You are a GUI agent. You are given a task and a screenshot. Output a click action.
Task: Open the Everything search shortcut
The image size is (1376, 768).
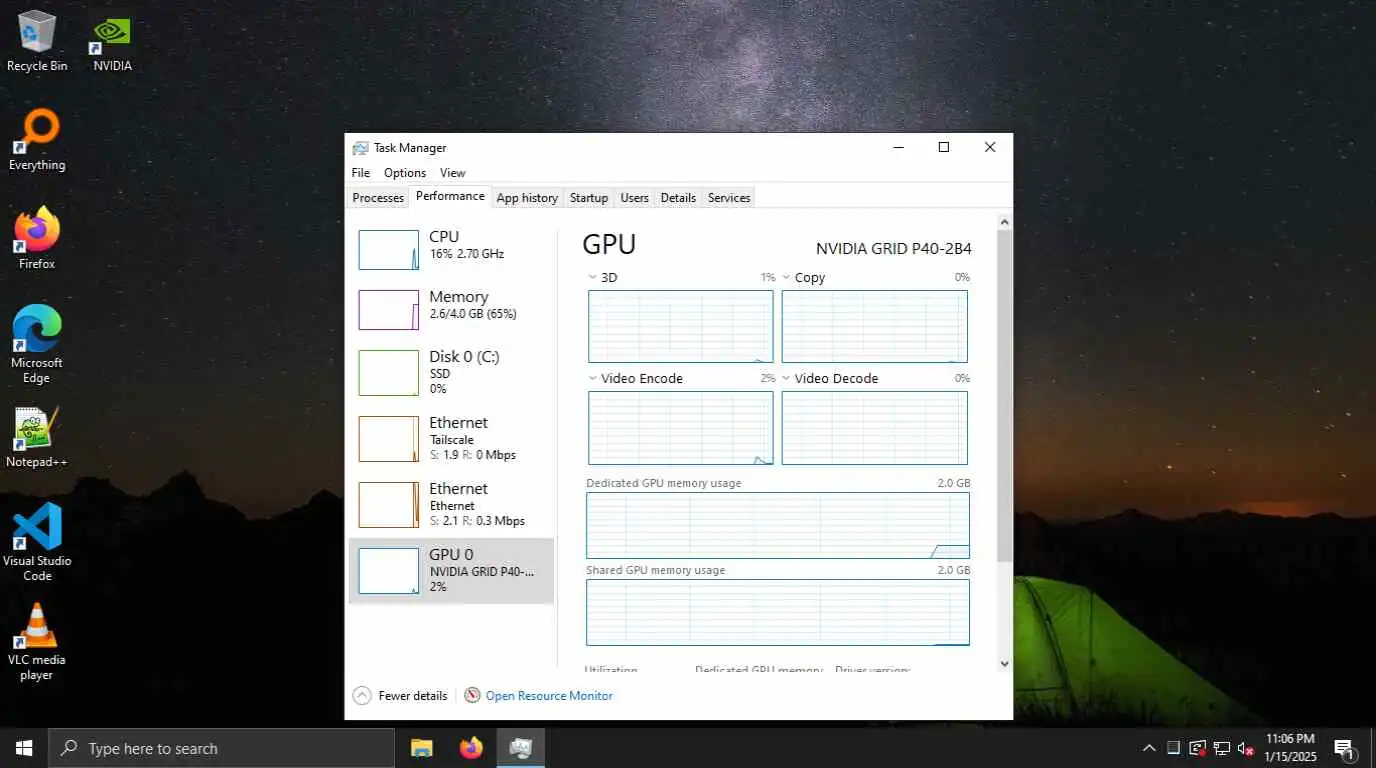coord(37,140)
